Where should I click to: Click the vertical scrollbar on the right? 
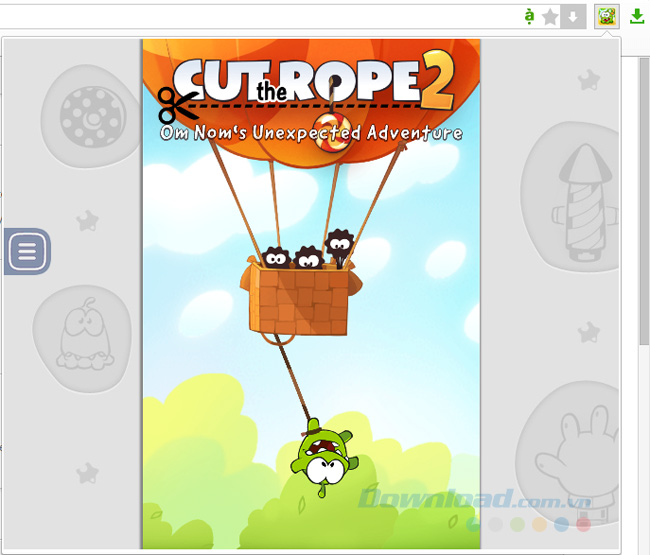(644, 201)
